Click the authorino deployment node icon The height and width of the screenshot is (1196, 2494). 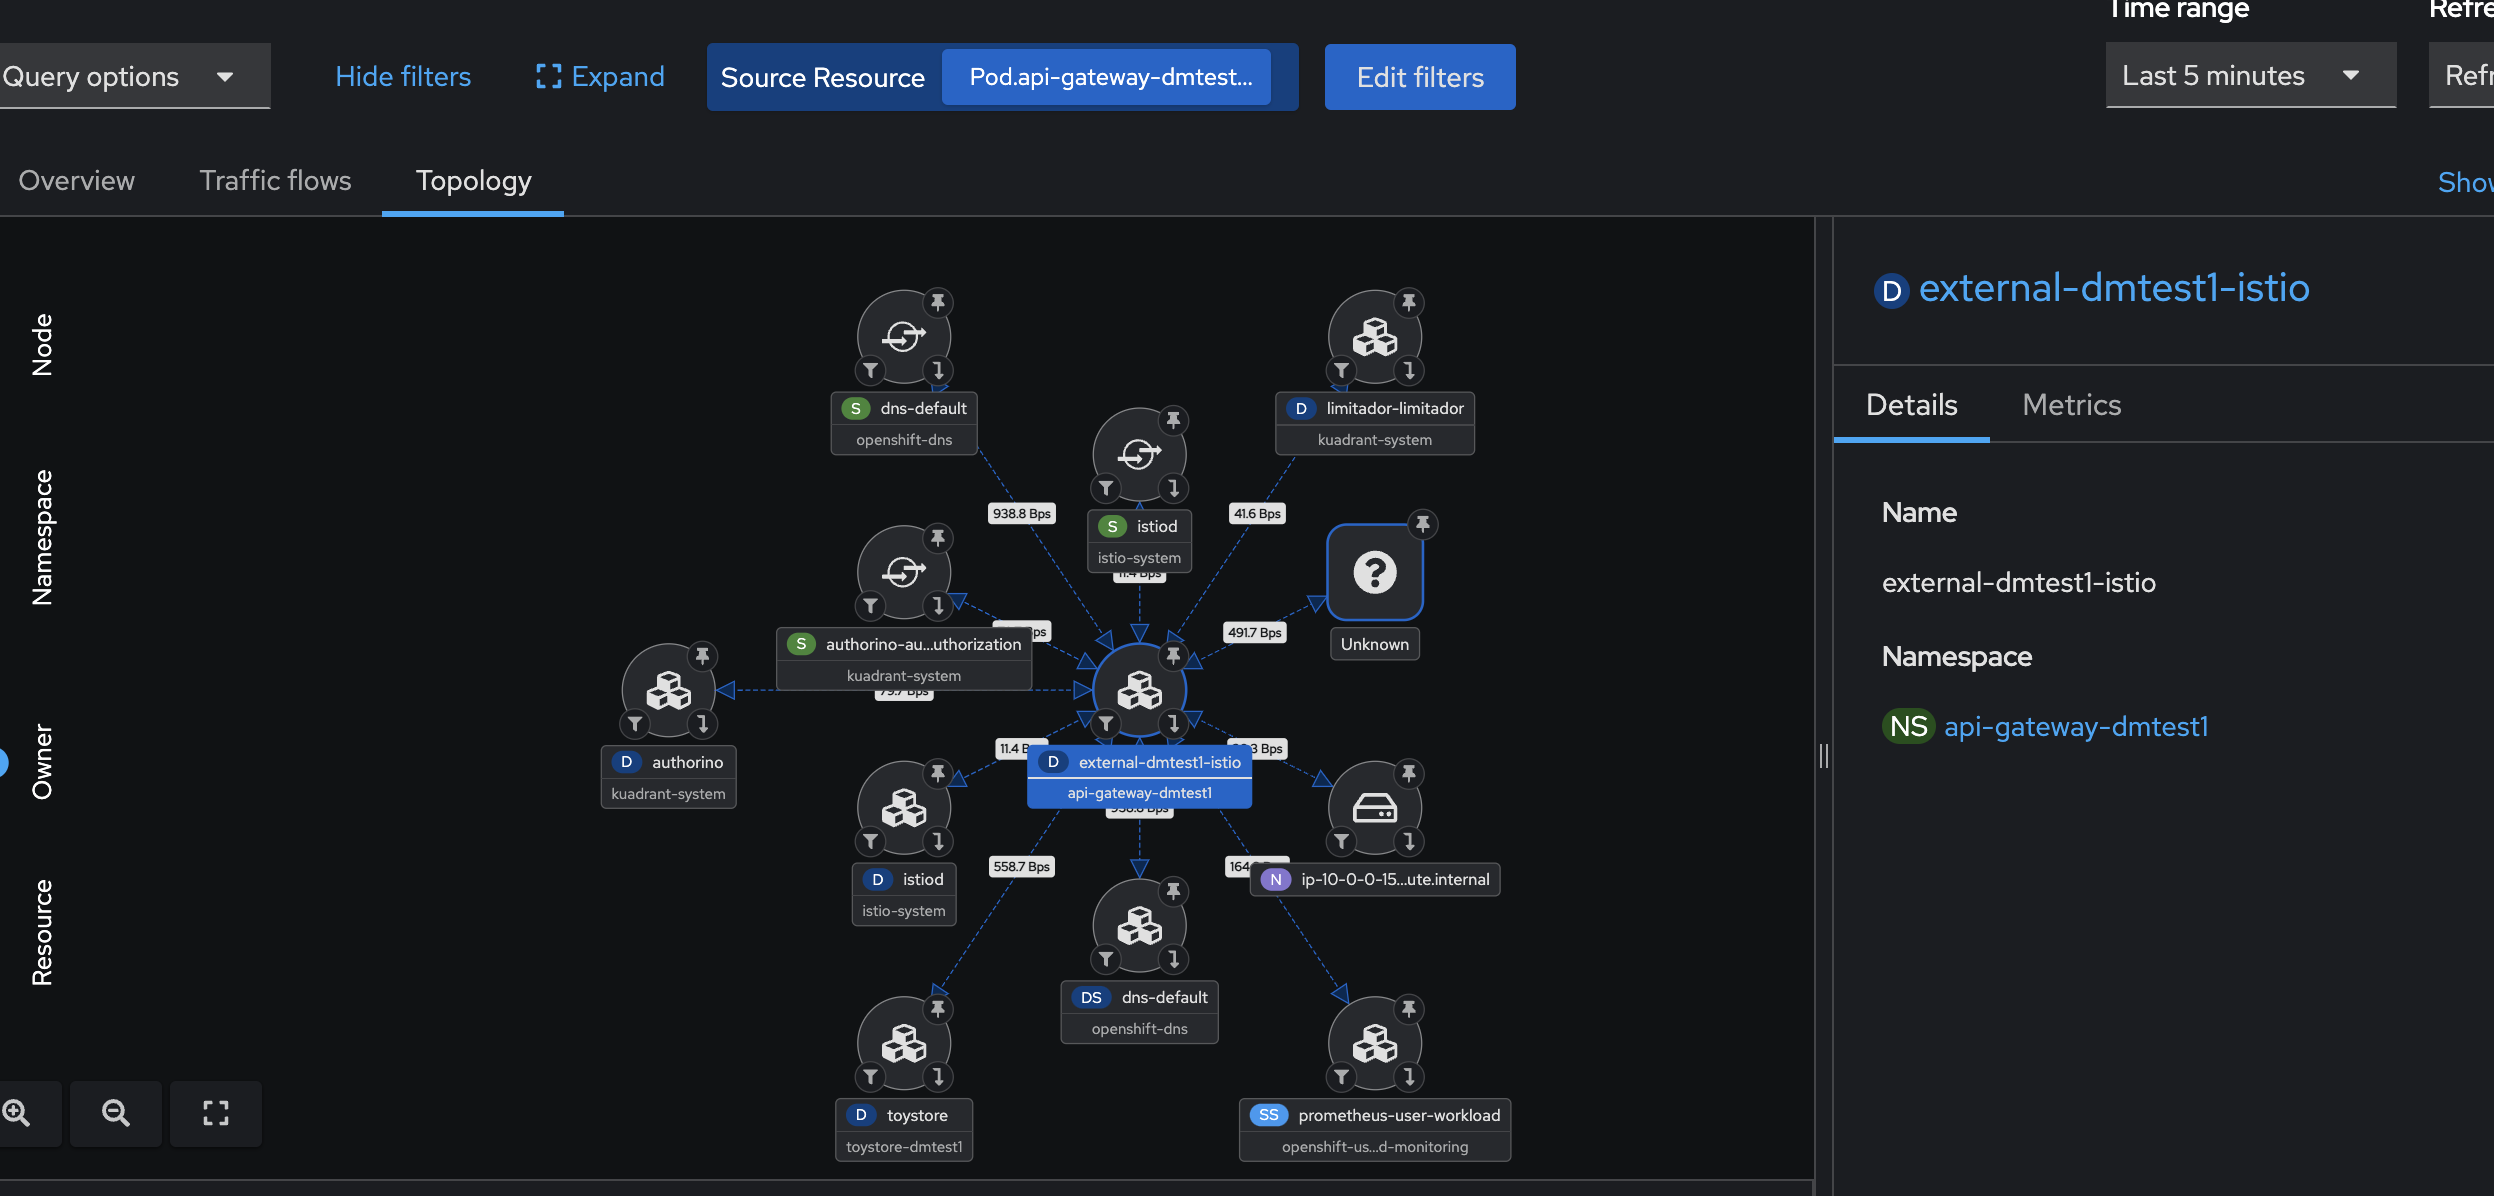pyautogui.click(x=668, y=691)
